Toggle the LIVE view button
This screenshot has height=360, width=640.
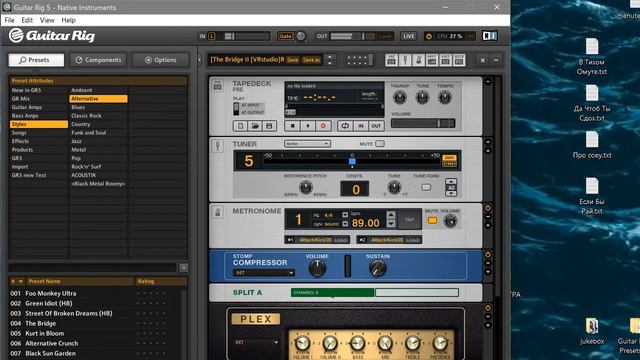[409, 36]
